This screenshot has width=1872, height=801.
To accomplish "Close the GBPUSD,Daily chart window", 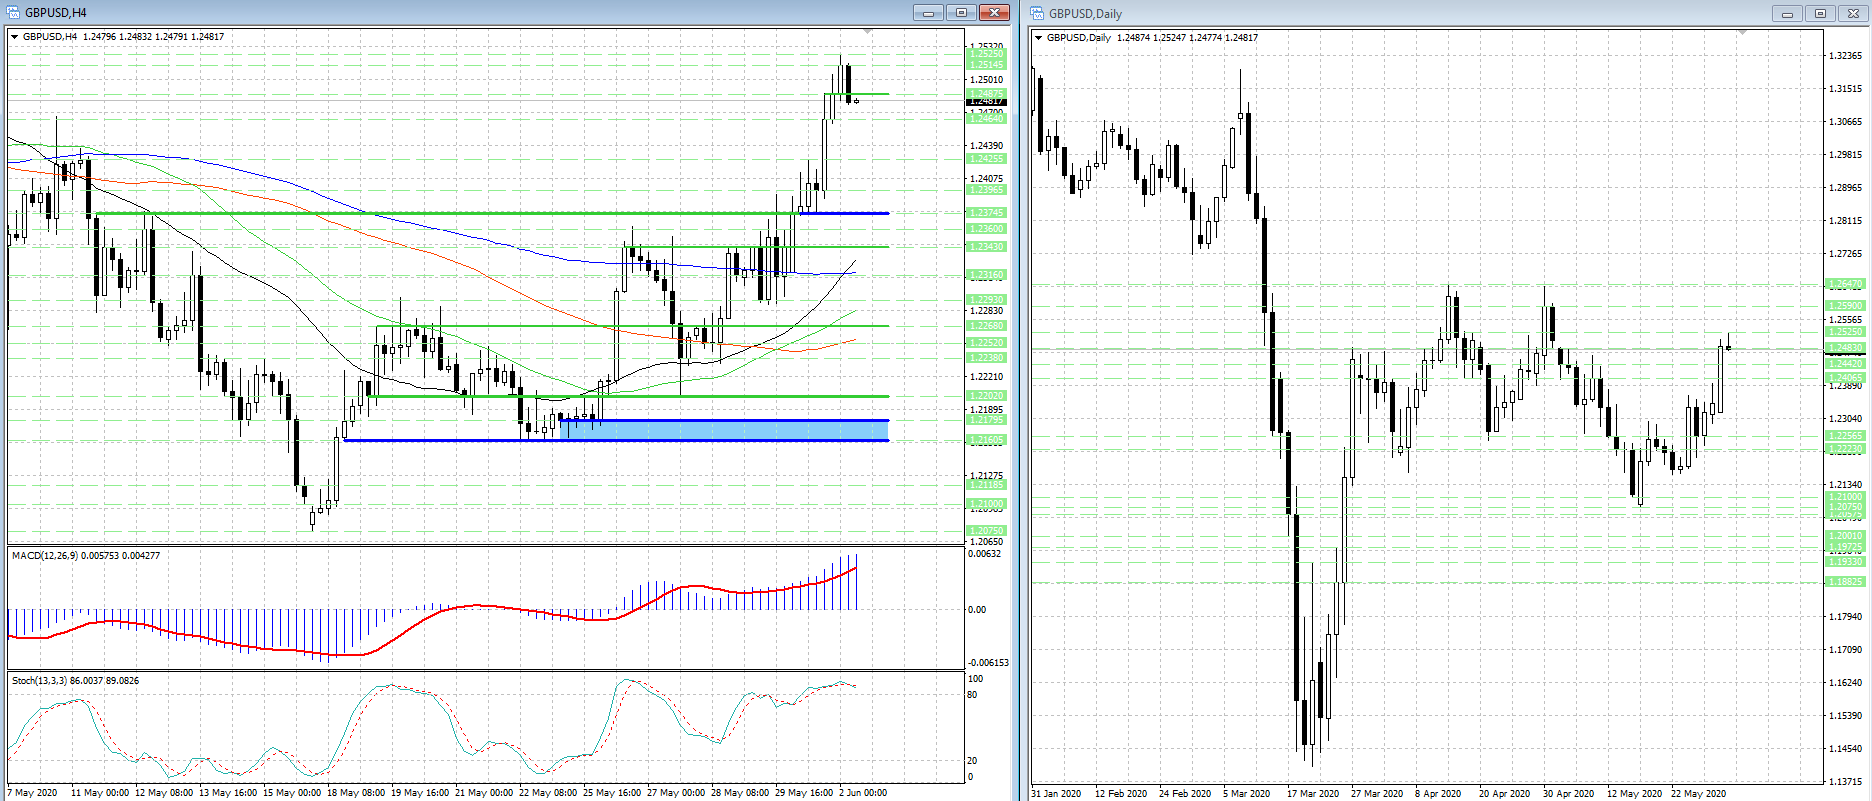I will [1853, 13].
